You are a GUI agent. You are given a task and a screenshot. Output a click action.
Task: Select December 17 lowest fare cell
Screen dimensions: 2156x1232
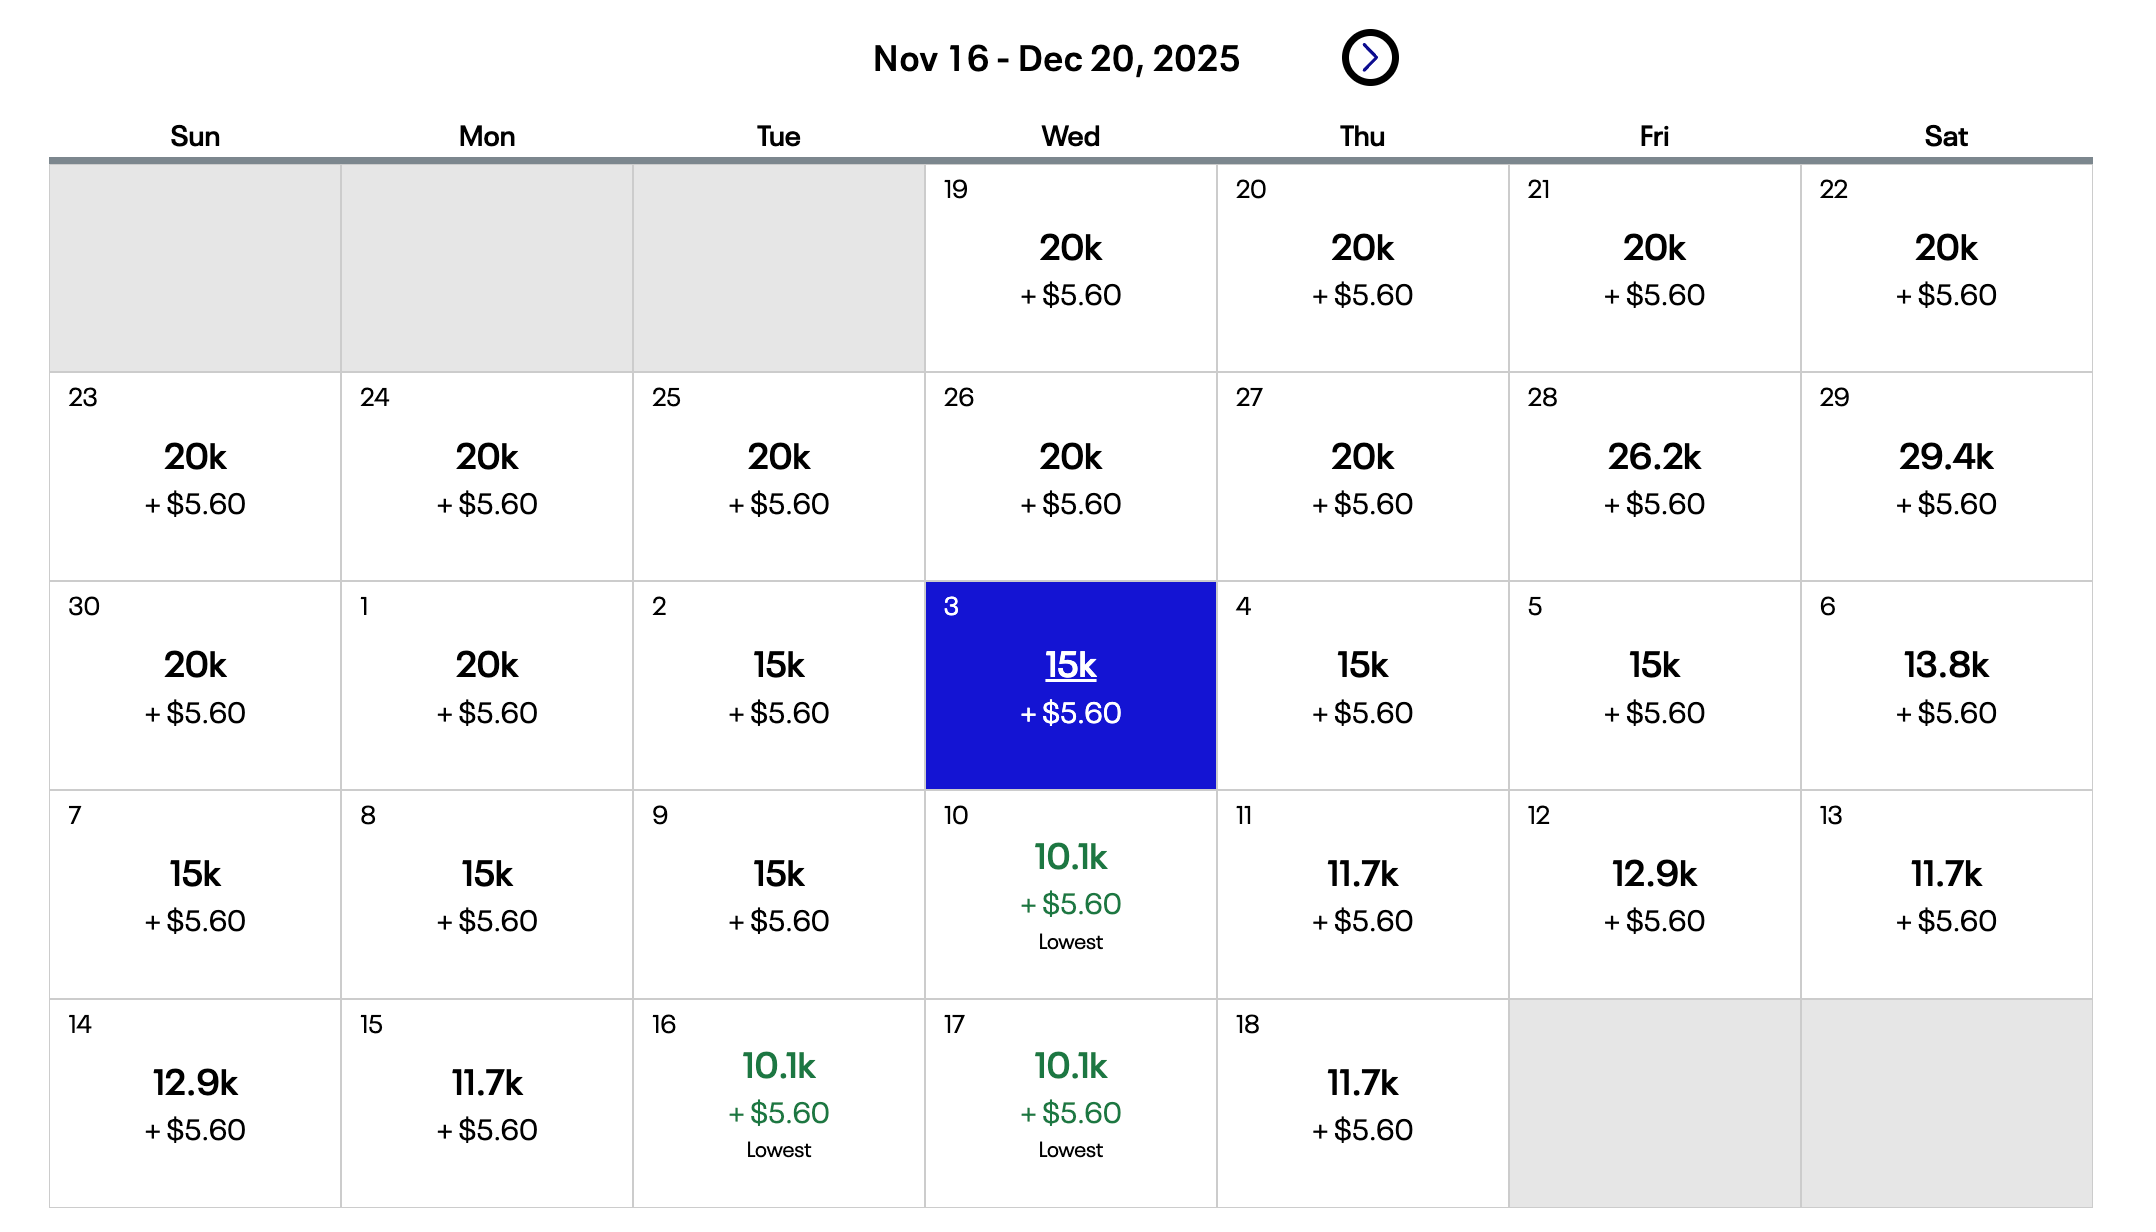tap(1070, 1103)
